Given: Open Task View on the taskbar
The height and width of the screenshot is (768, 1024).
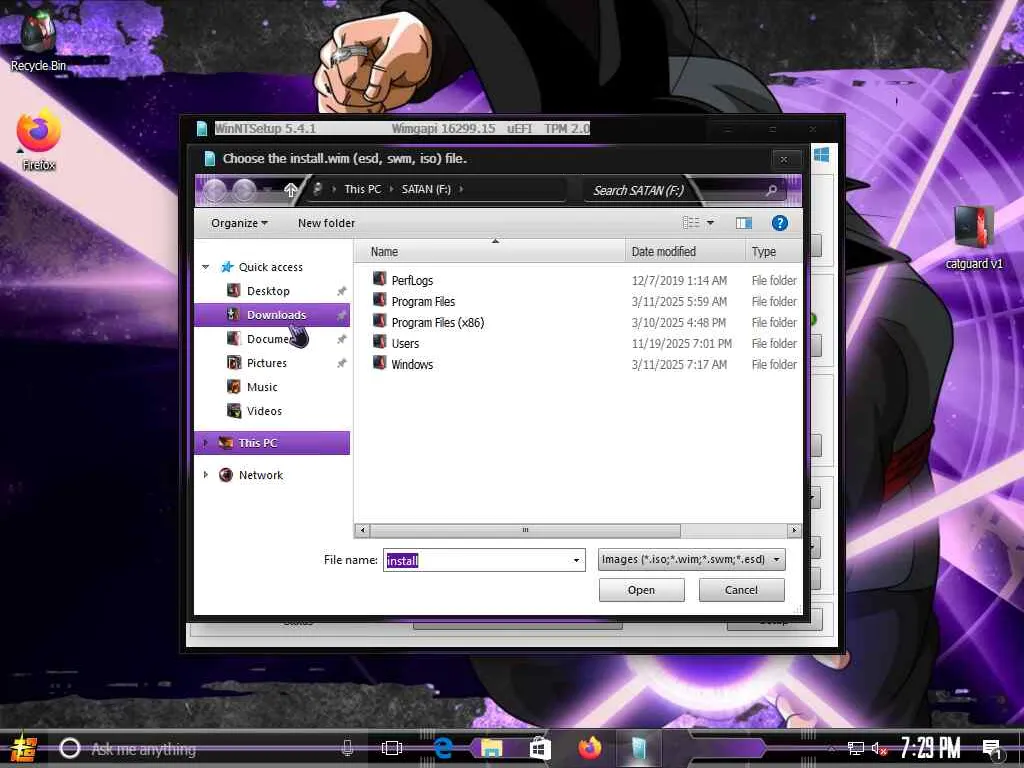Looking at the screenshot, I should [x=392, y=748].
